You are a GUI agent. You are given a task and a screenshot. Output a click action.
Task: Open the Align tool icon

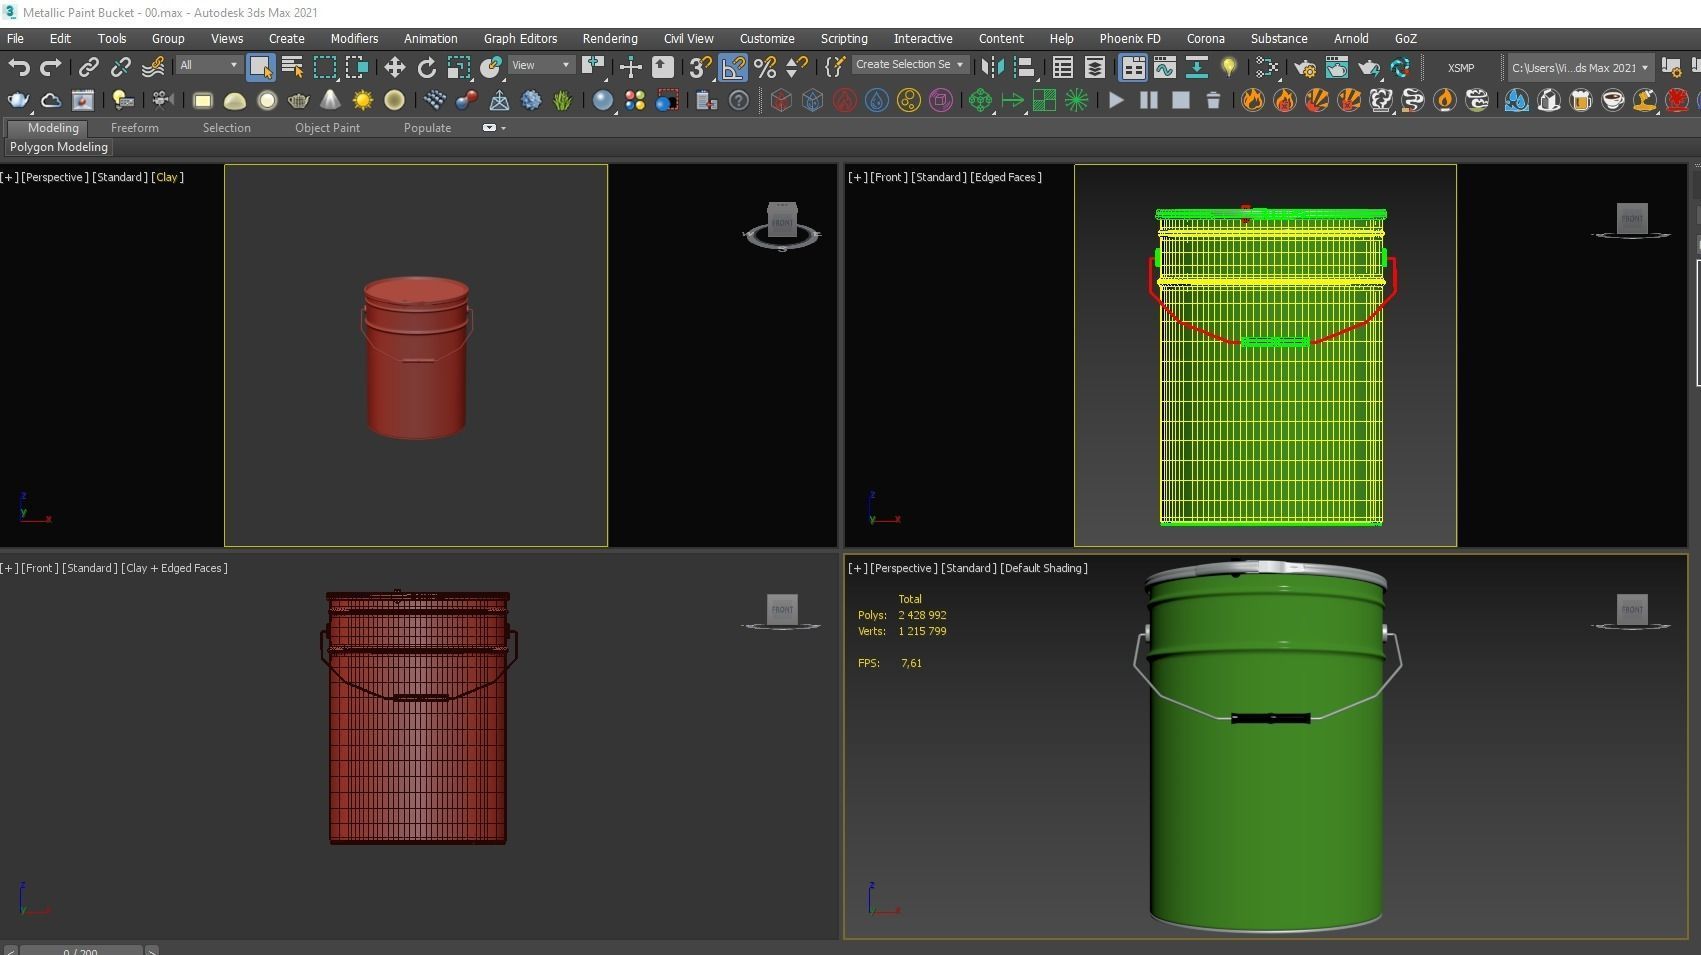[1024, 67]
